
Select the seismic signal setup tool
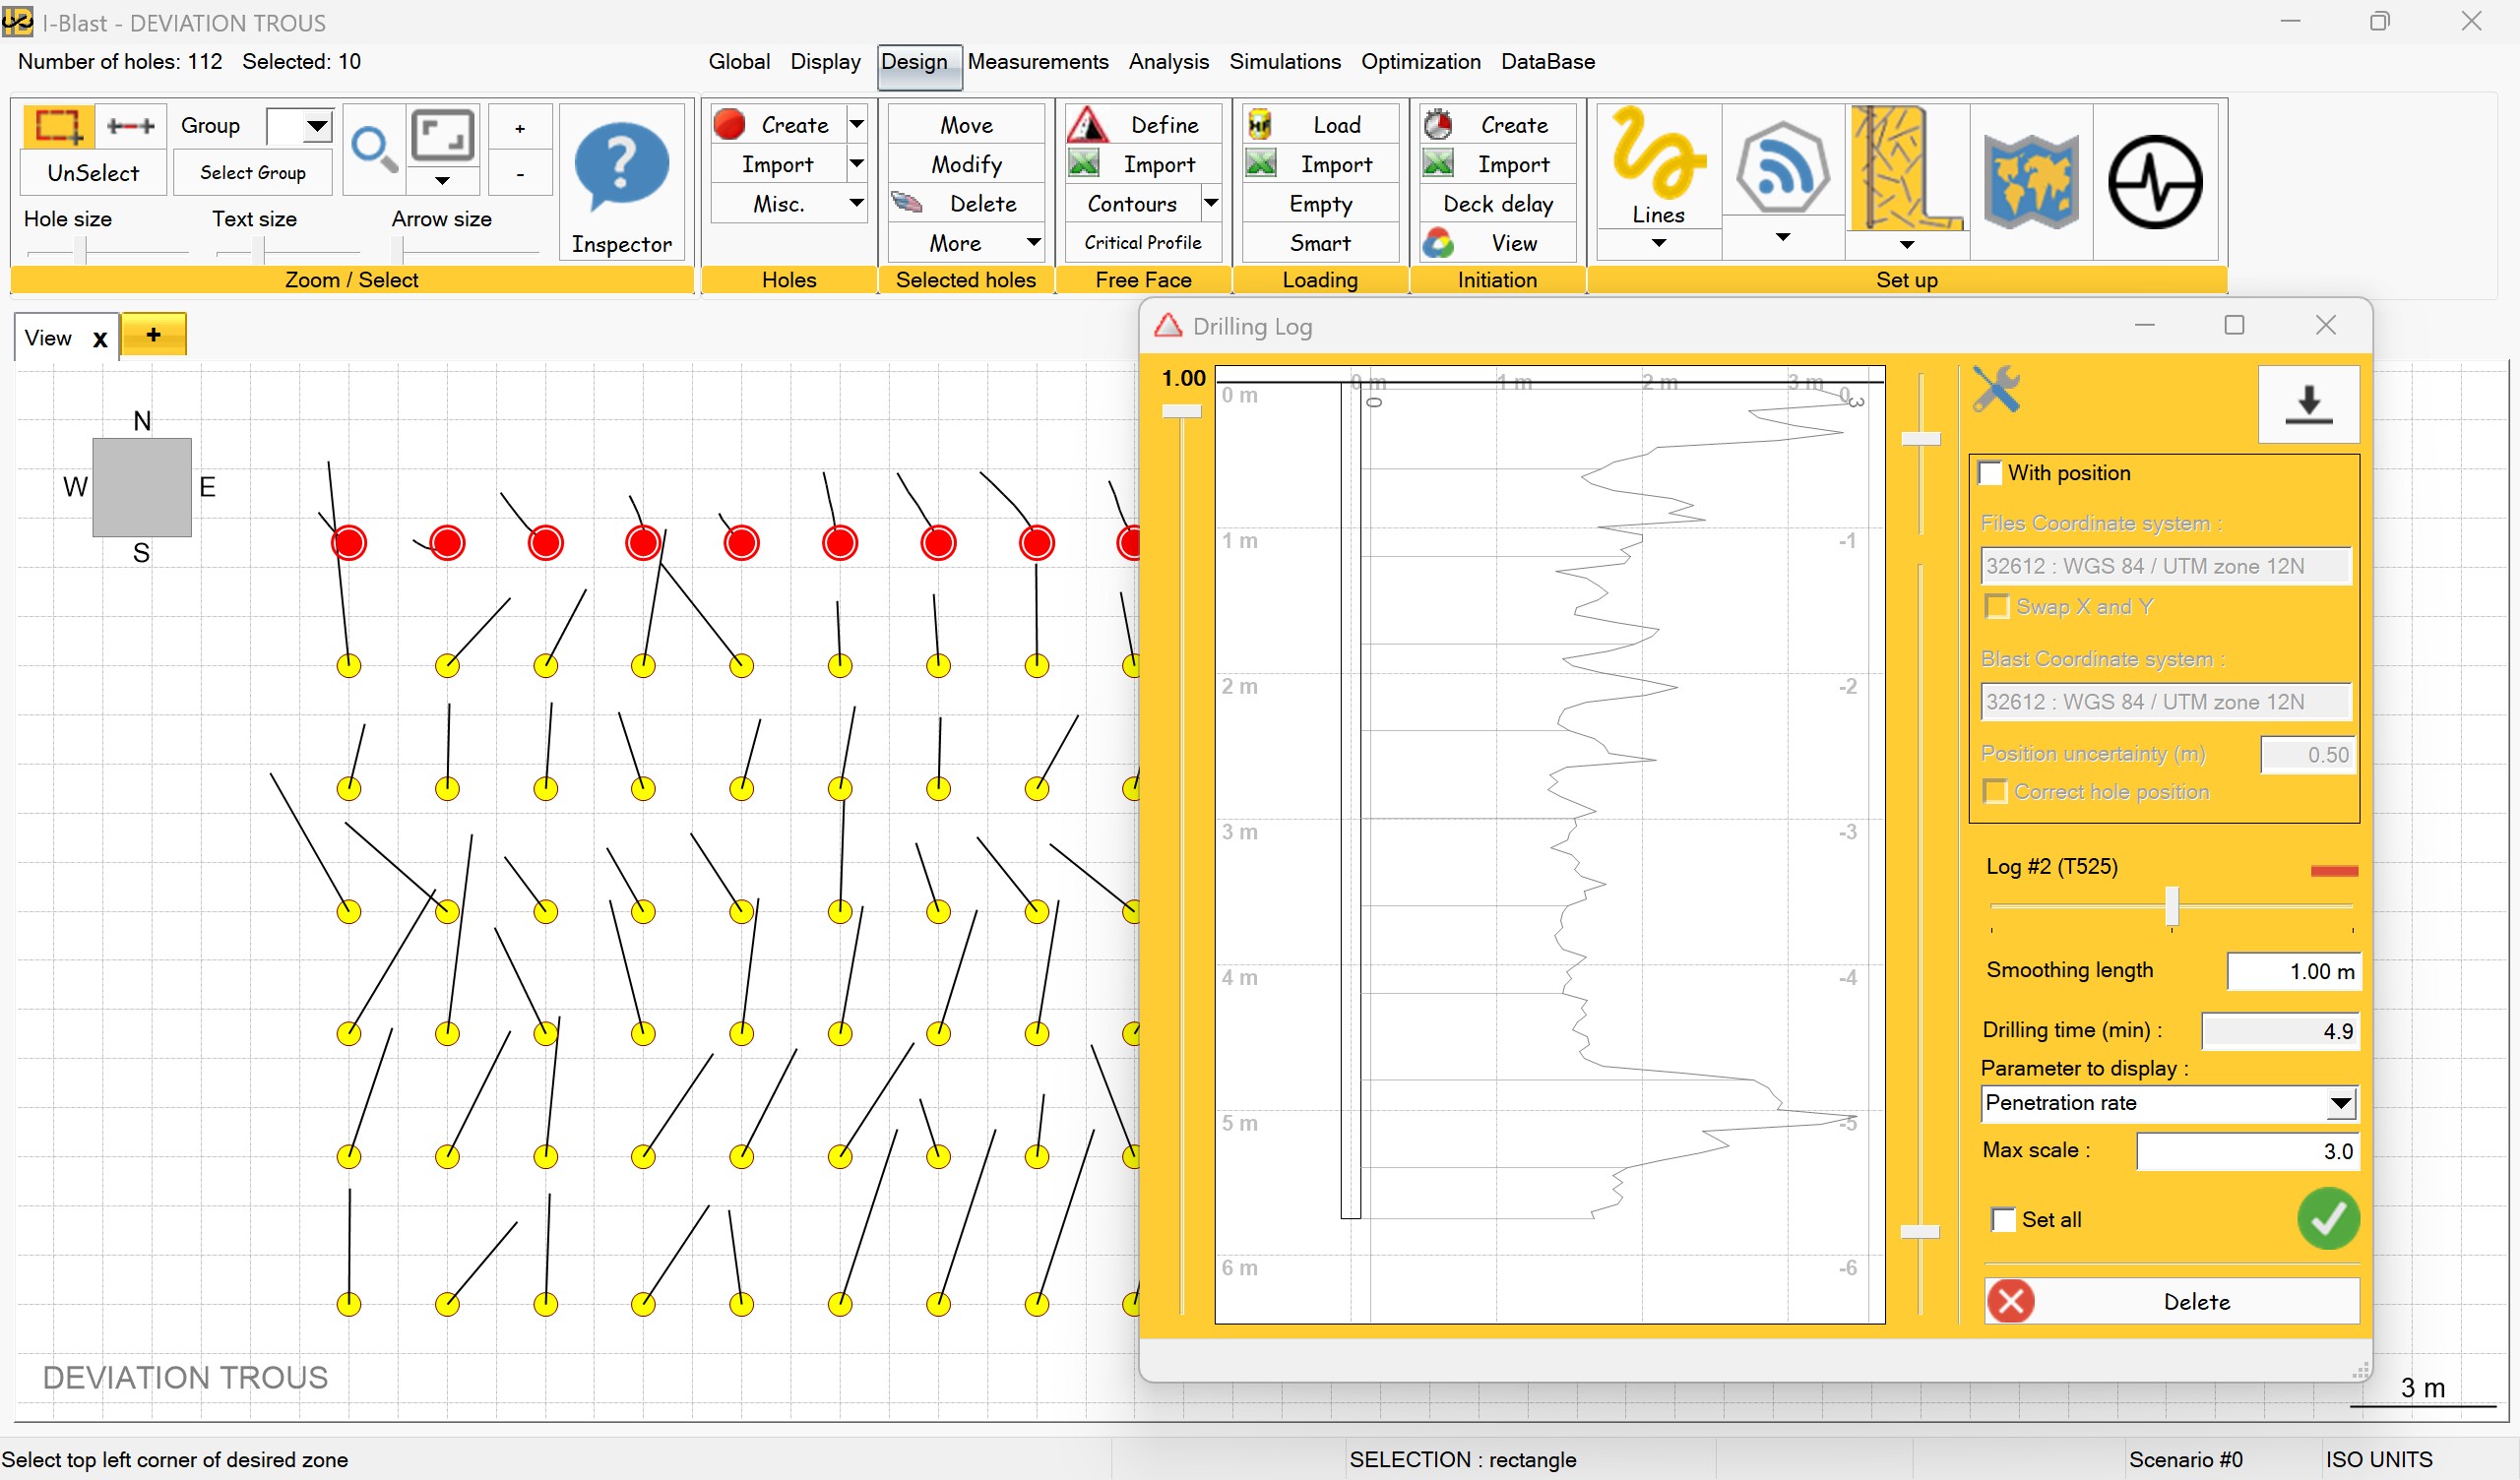pyautogui.click(x=2154, y=180)
